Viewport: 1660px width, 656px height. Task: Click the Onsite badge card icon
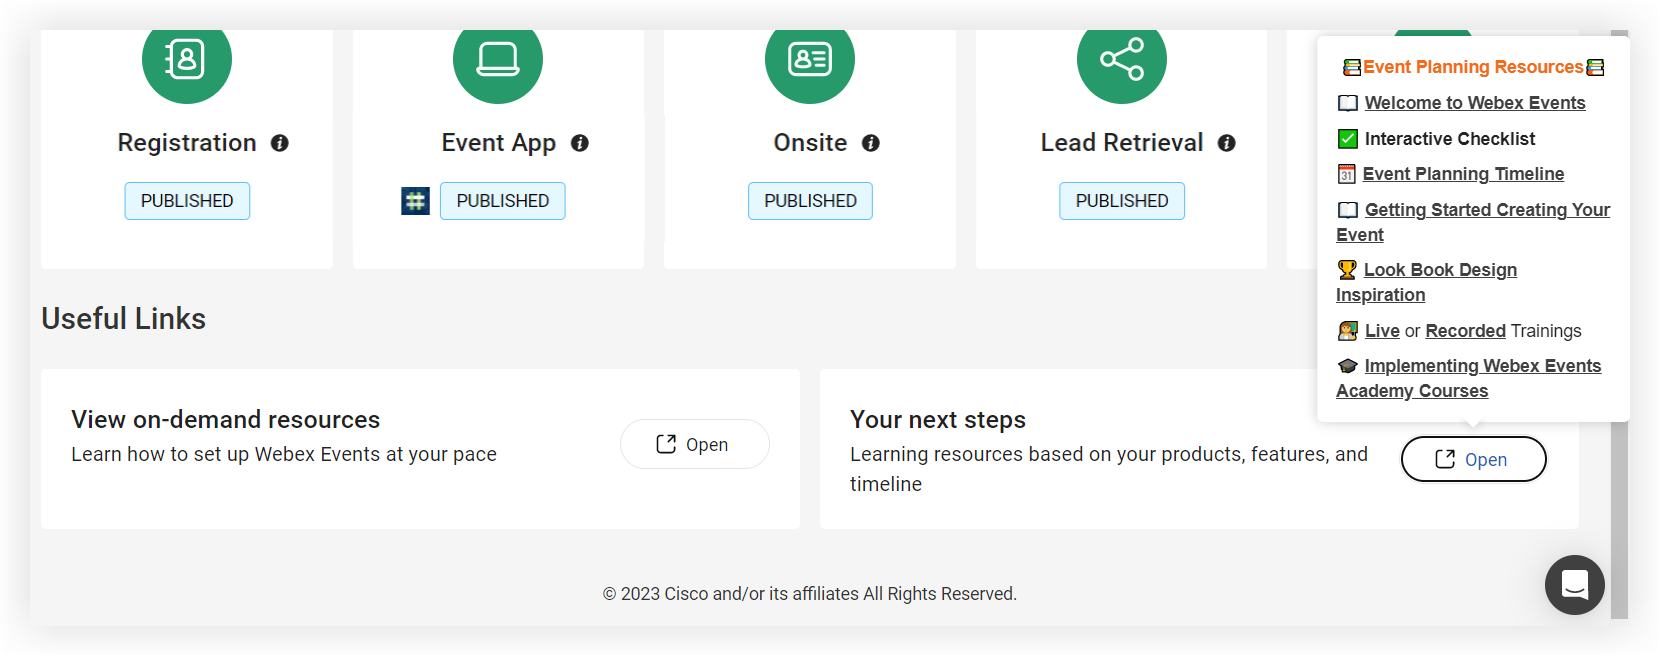pos(810,60)
